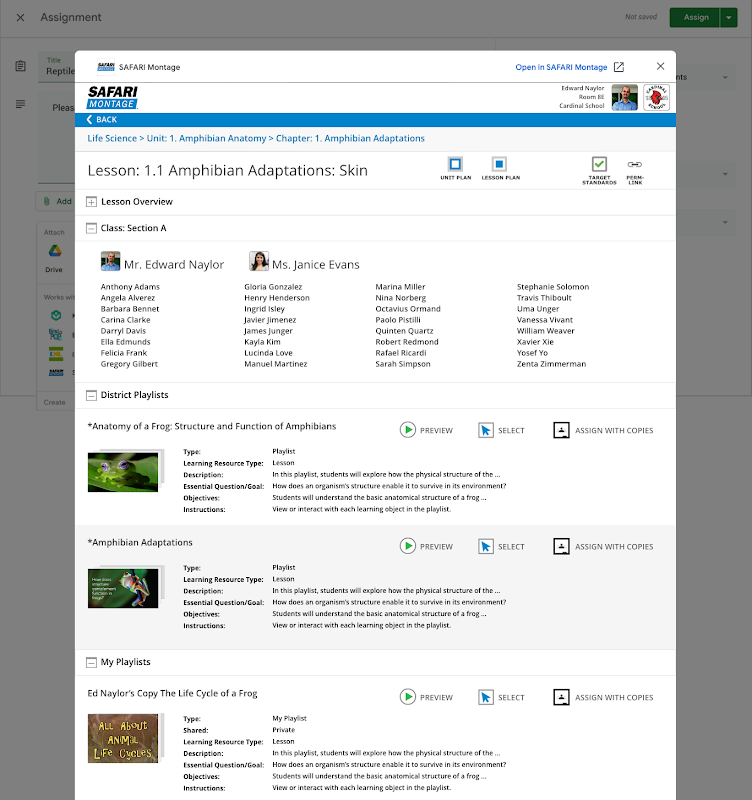Image resolution: width=752 pixels, height=800 pixels.
Task: Click the Add attachment button
Action: tap(57, 202)
